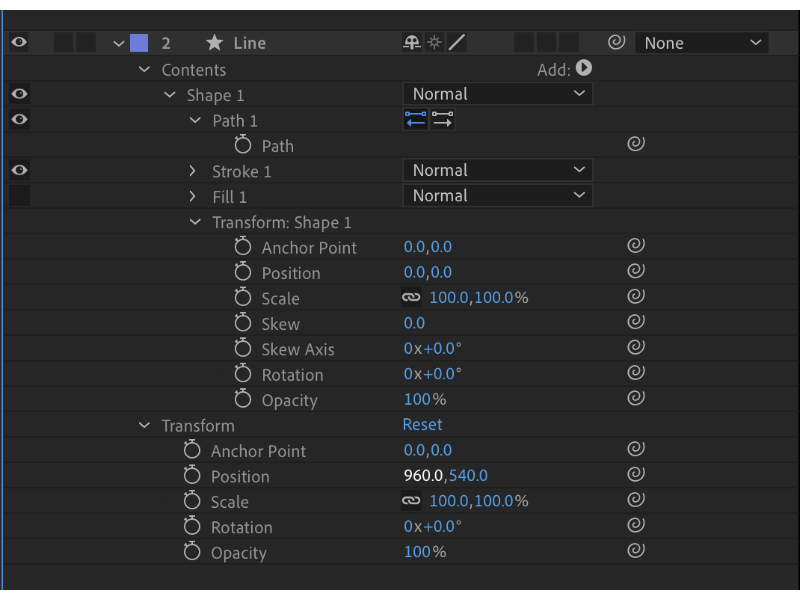Toggle layer Anchor Point stopwatch
800x600 pixels.
point(192,450)
